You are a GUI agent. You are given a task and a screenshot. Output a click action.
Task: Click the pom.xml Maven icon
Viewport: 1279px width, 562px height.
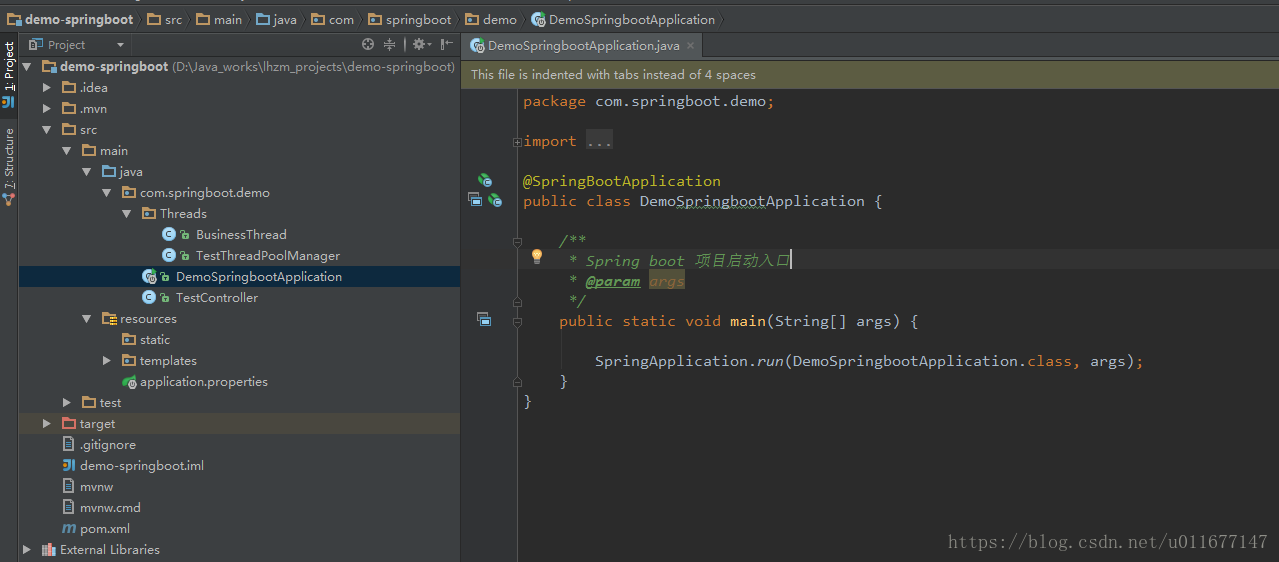click(x=69, y=529)
